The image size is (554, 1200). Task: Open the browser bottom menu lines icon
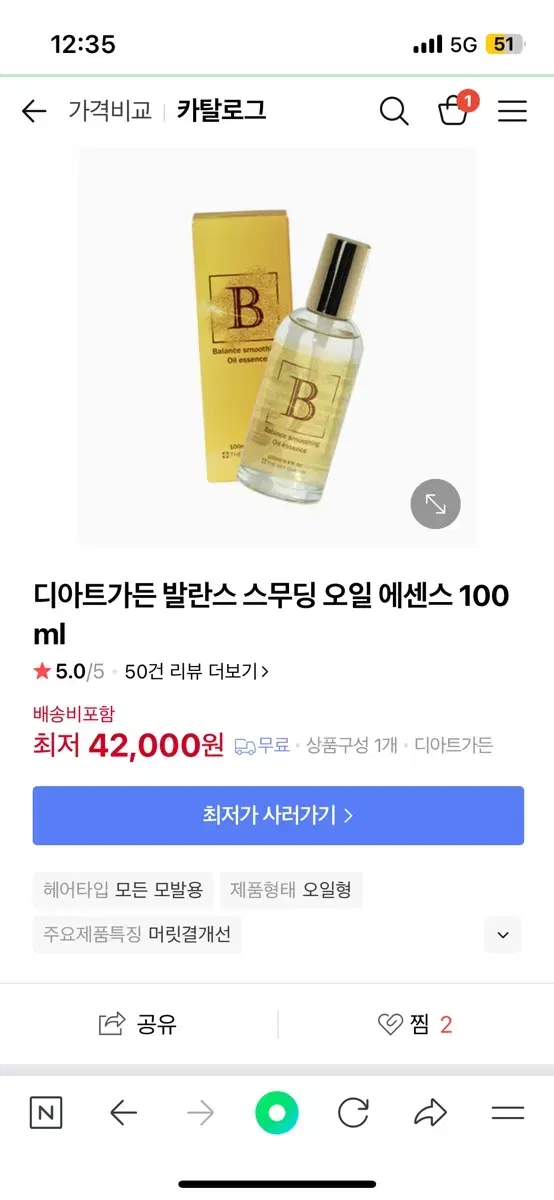(x=508, y=1113)
